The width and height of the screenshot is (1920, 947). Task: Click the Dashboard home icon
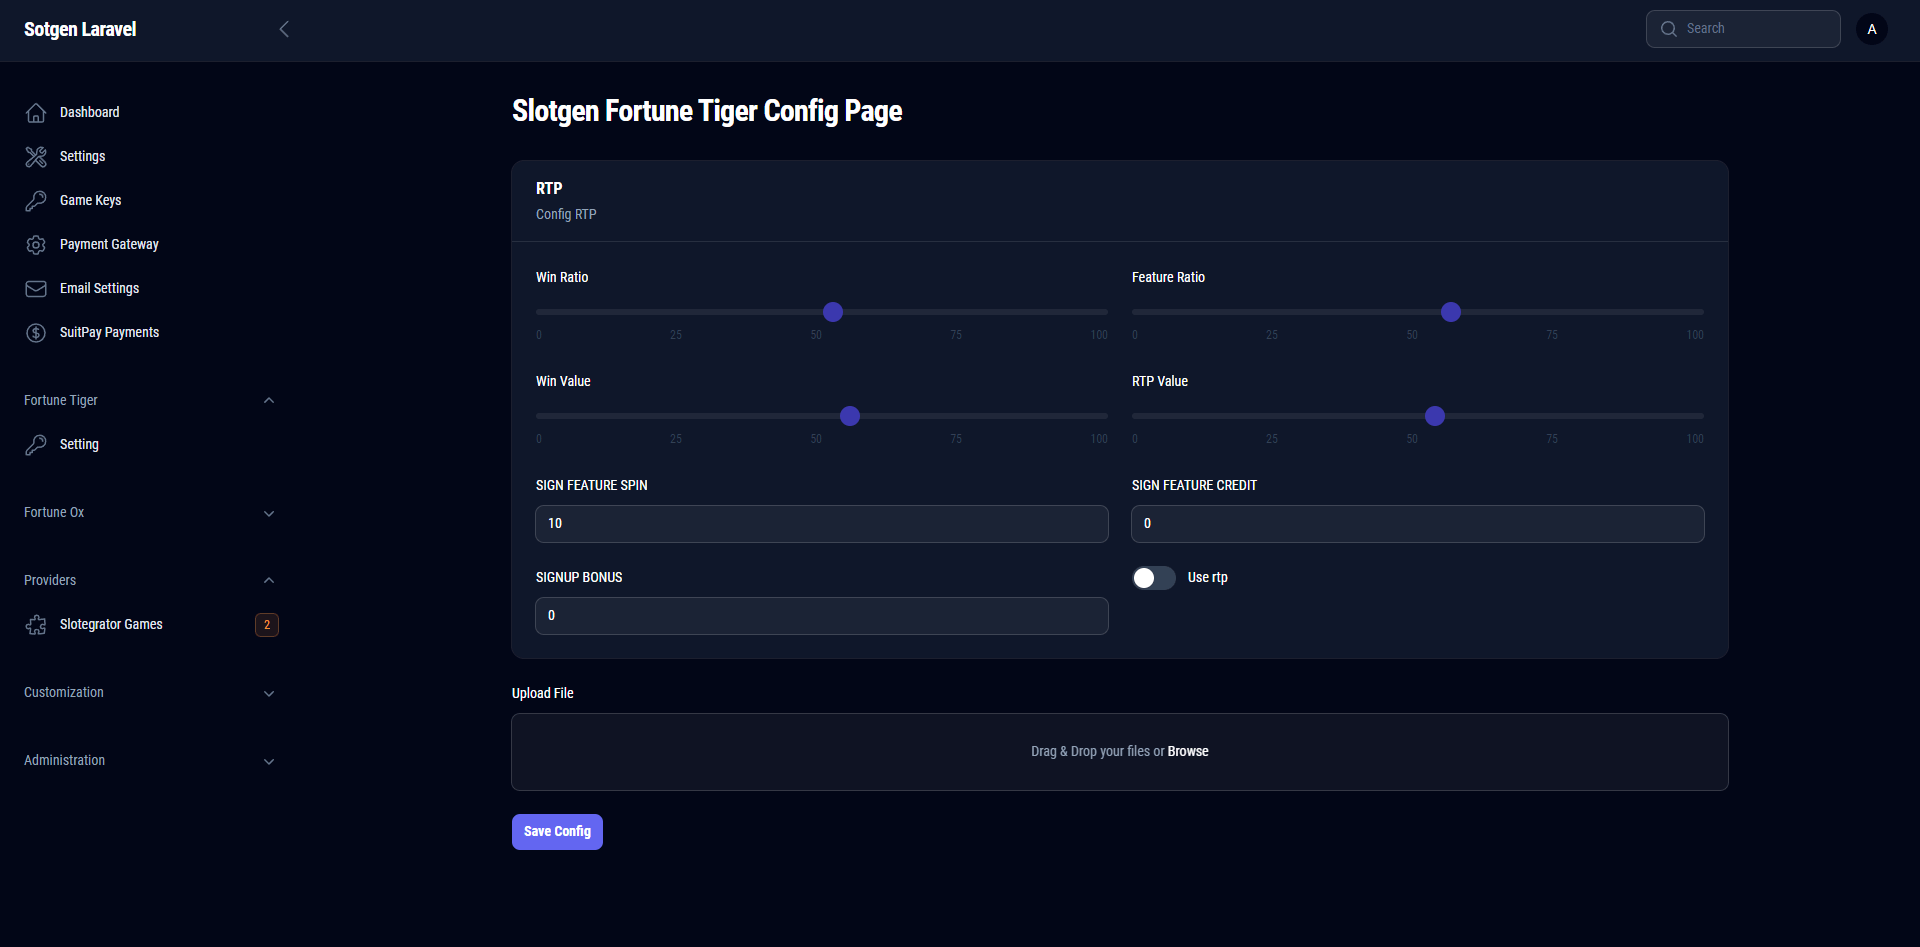[36, 113]
